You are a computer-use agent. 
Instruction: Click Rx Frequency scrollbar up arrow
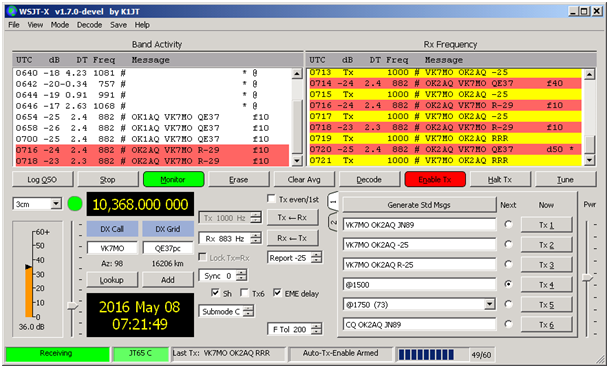[x=590, y=74]
